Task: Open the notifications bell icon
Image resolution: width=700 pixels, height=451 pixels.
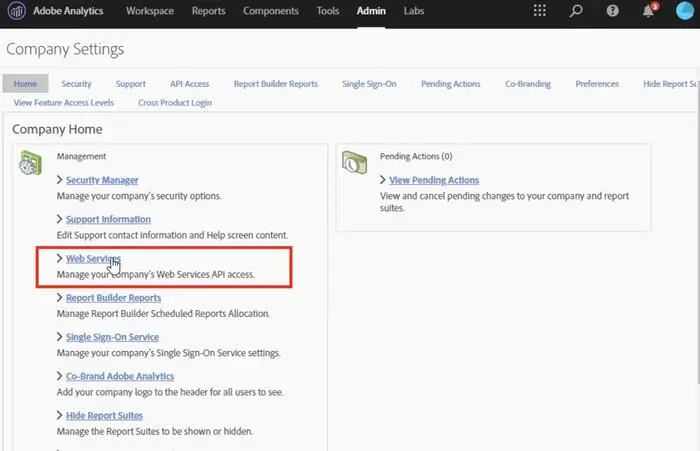Action: point(649,10)
